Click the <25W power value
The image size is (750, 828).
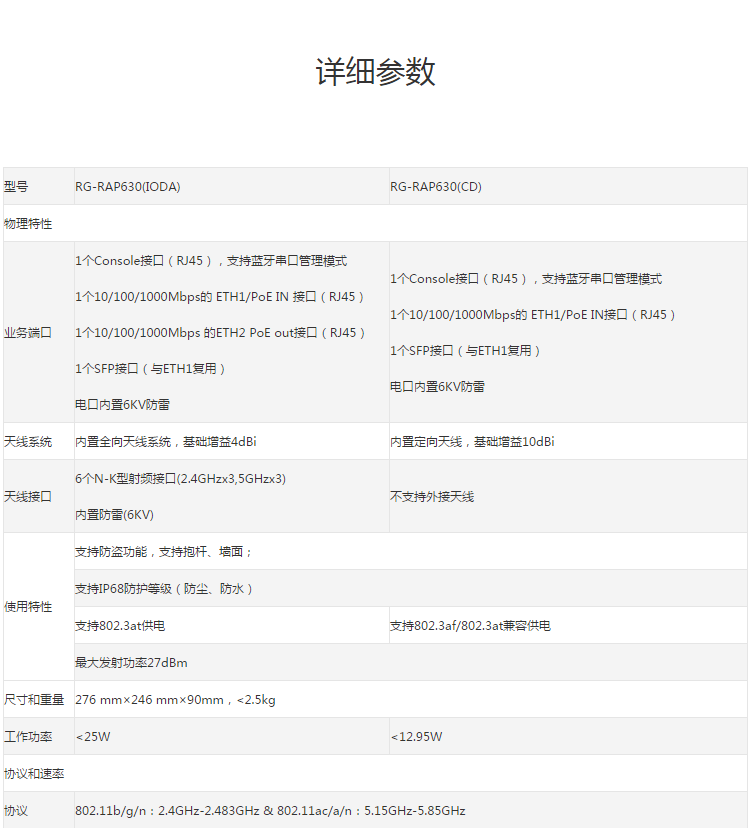point(93,737)
